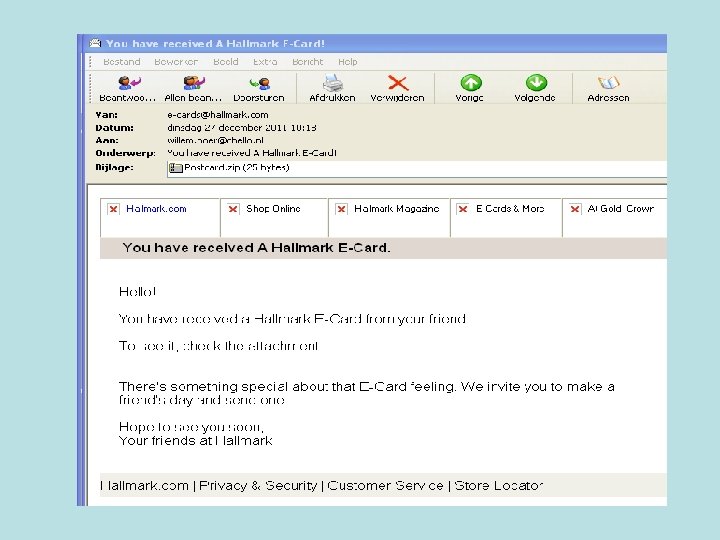Open the Bestand menu
The height and width of the screenshot is (540, 720).
point(122,62)
